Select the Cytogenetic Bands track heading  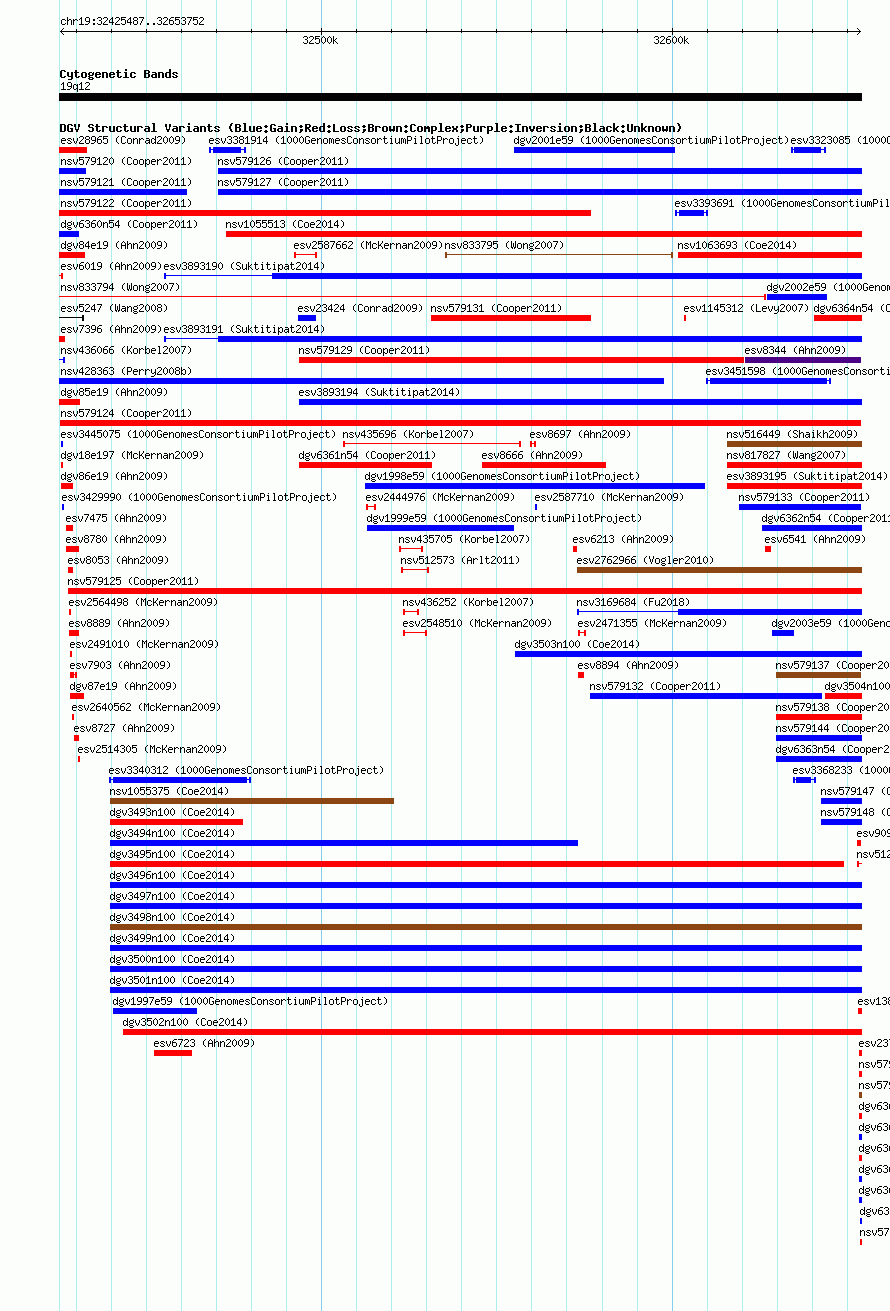[x=119, y=74]
